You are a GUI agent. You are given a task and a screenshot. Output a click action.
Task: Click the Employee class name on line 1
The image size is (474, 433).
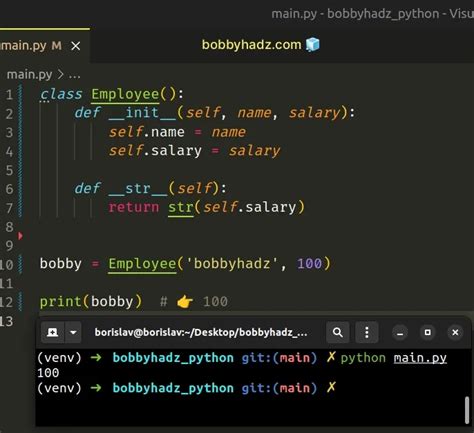tap(125, 94)
